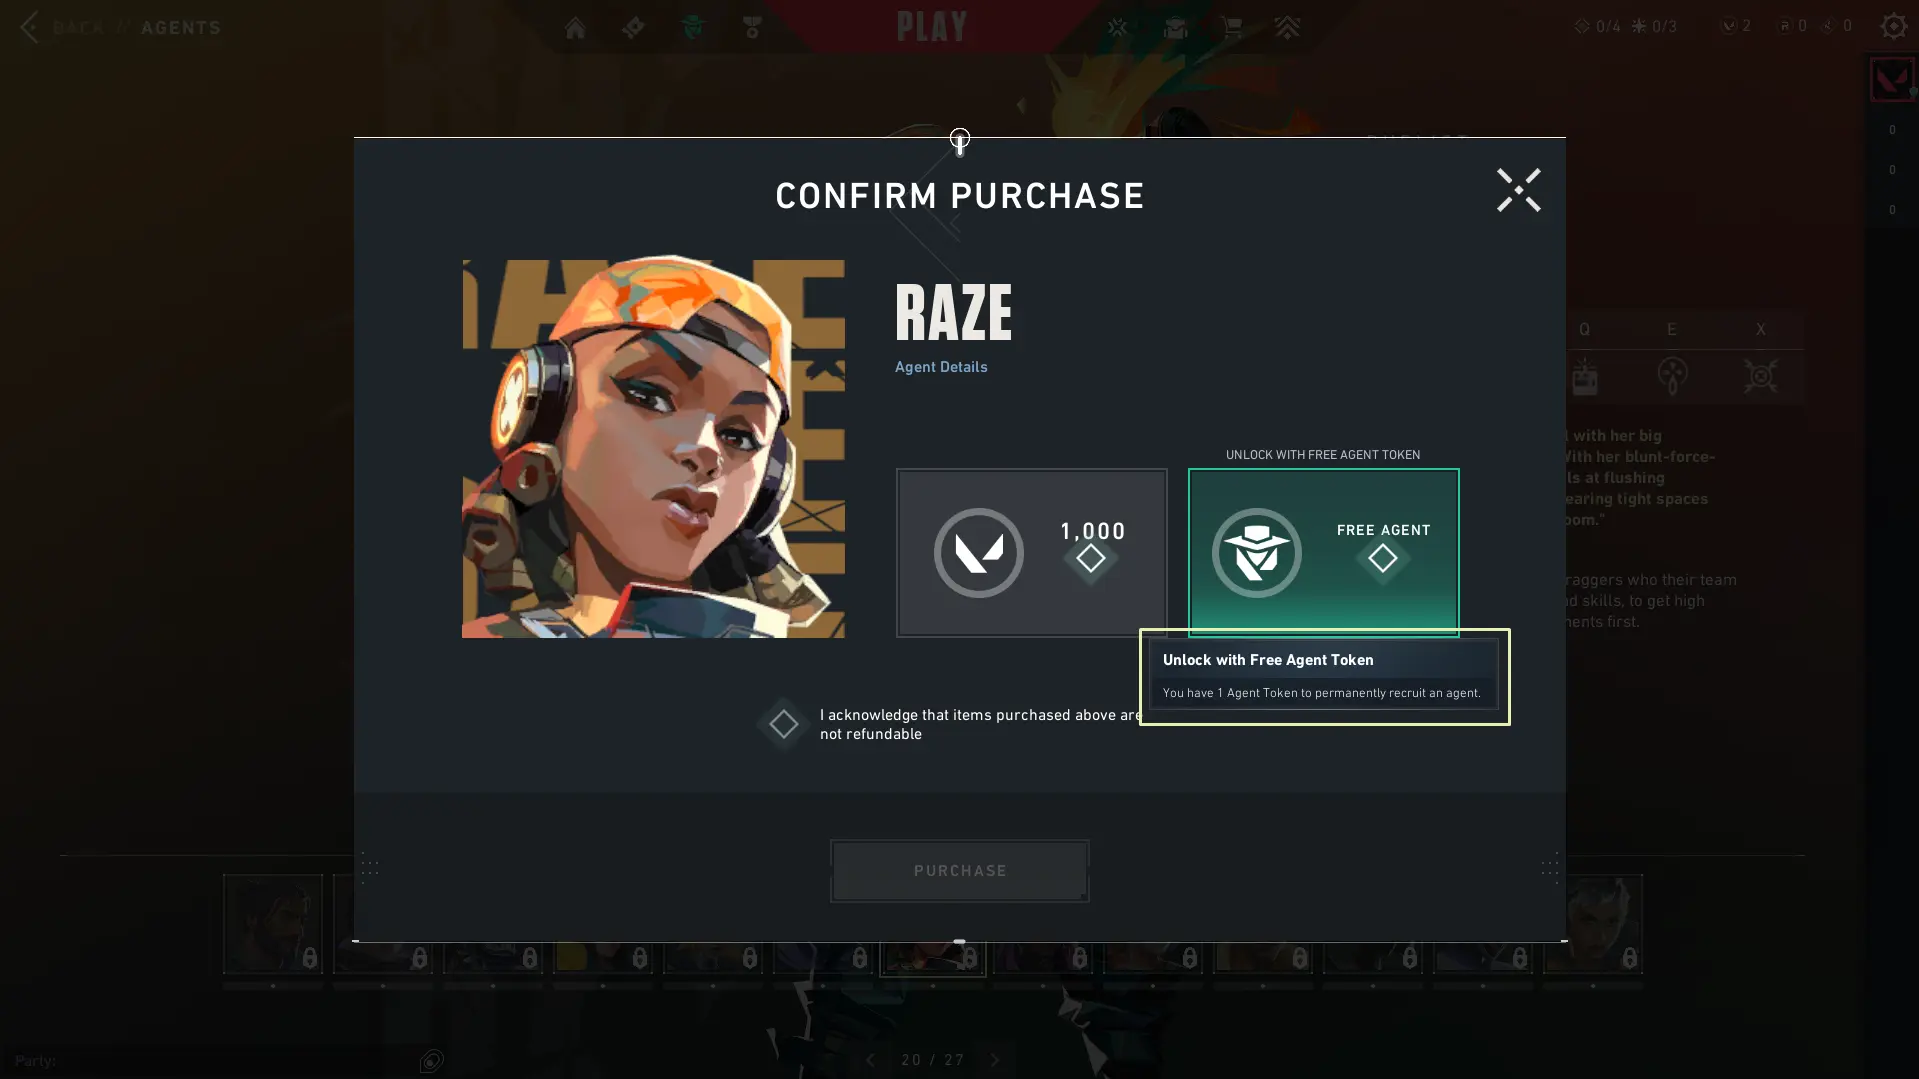This screenshot has width=1919, height=1079.
Task: Select the Agents icon in top navigation
Action: (x=693, y=28)
